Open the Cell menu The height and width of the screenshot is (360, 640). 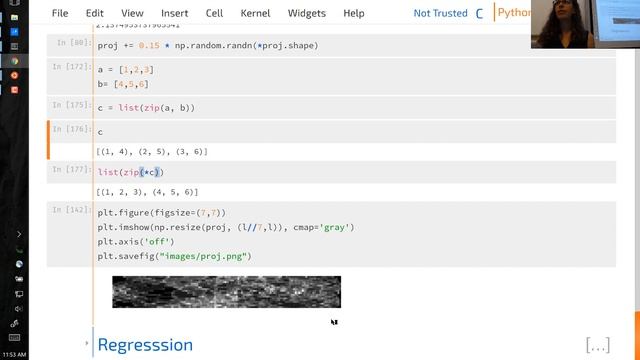click(214, 13)
